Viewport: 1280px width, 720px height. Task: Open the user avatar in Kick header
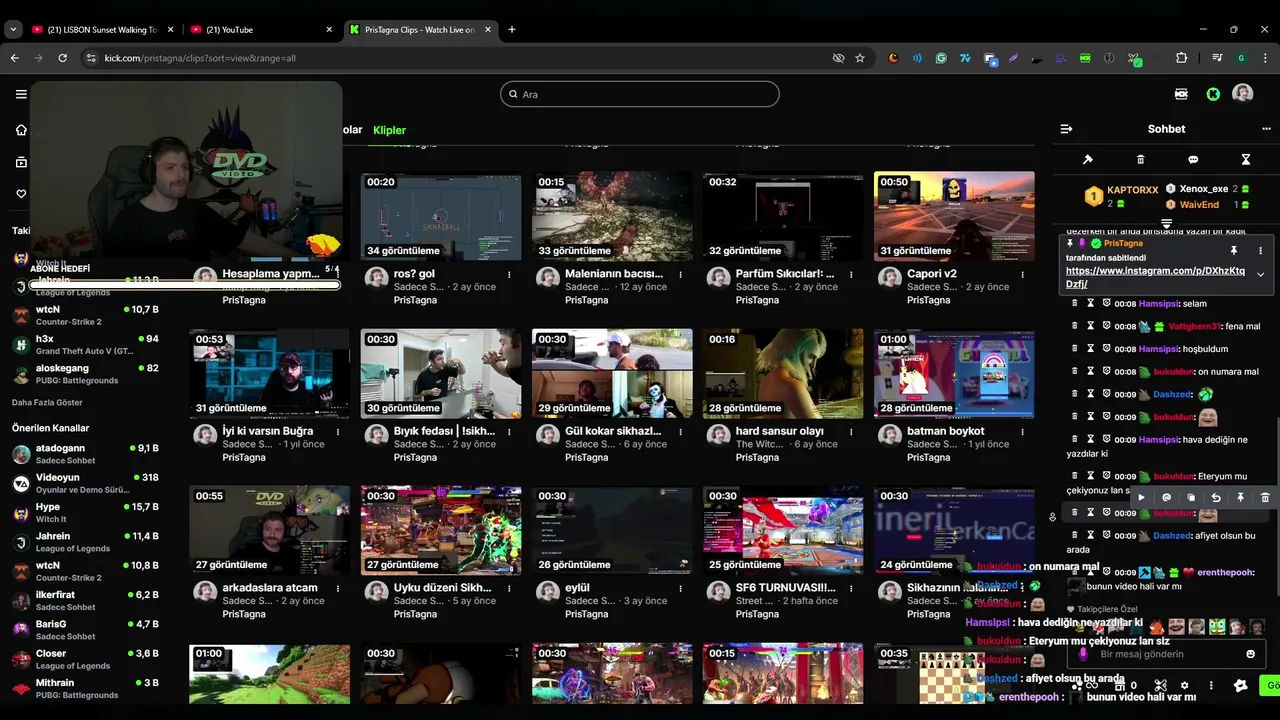[1242, 93]
